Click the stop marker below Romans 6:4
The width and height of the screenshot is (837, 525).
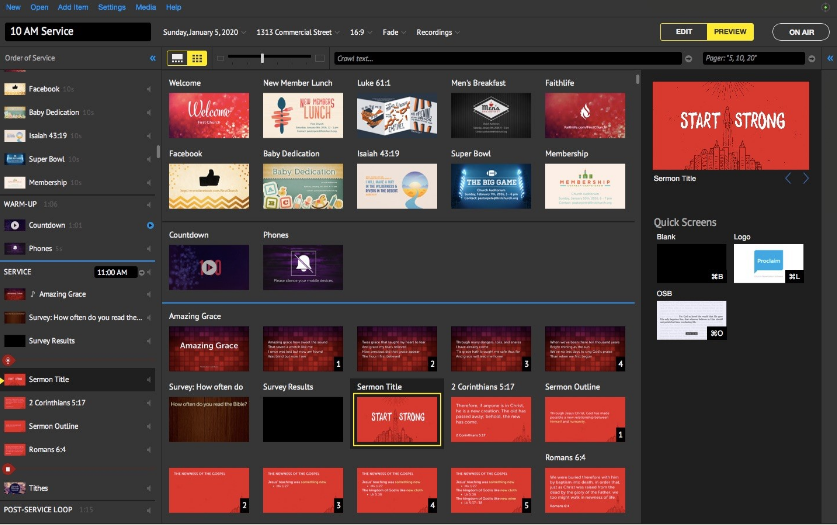[8, 470]
